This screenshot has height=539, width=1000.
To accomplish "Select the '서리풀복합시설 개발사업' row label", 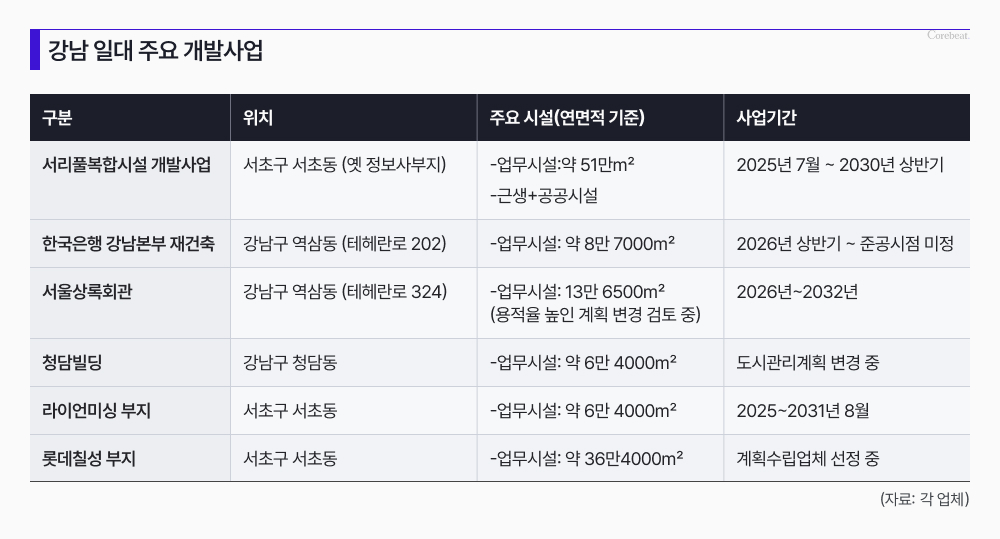I will (127, 165).
